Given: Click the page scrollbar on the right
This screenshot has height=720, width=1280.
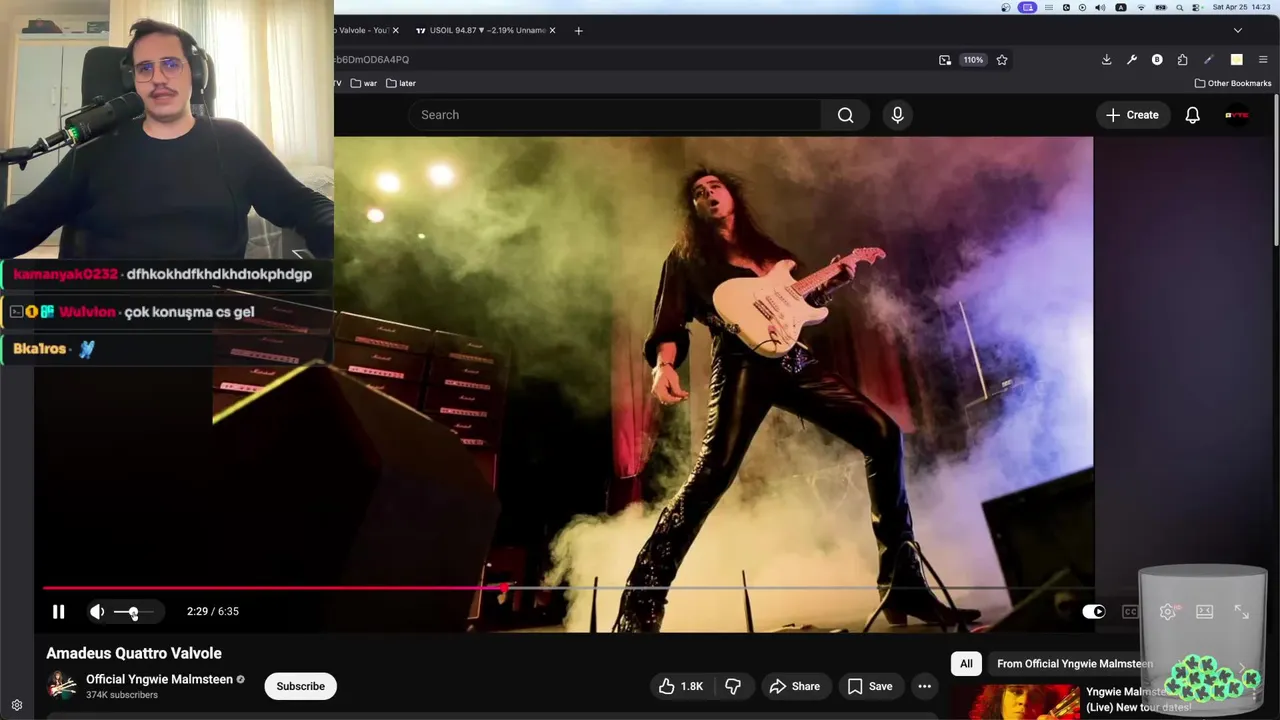Looking at the screenshot, I should tap(1276, 170).
